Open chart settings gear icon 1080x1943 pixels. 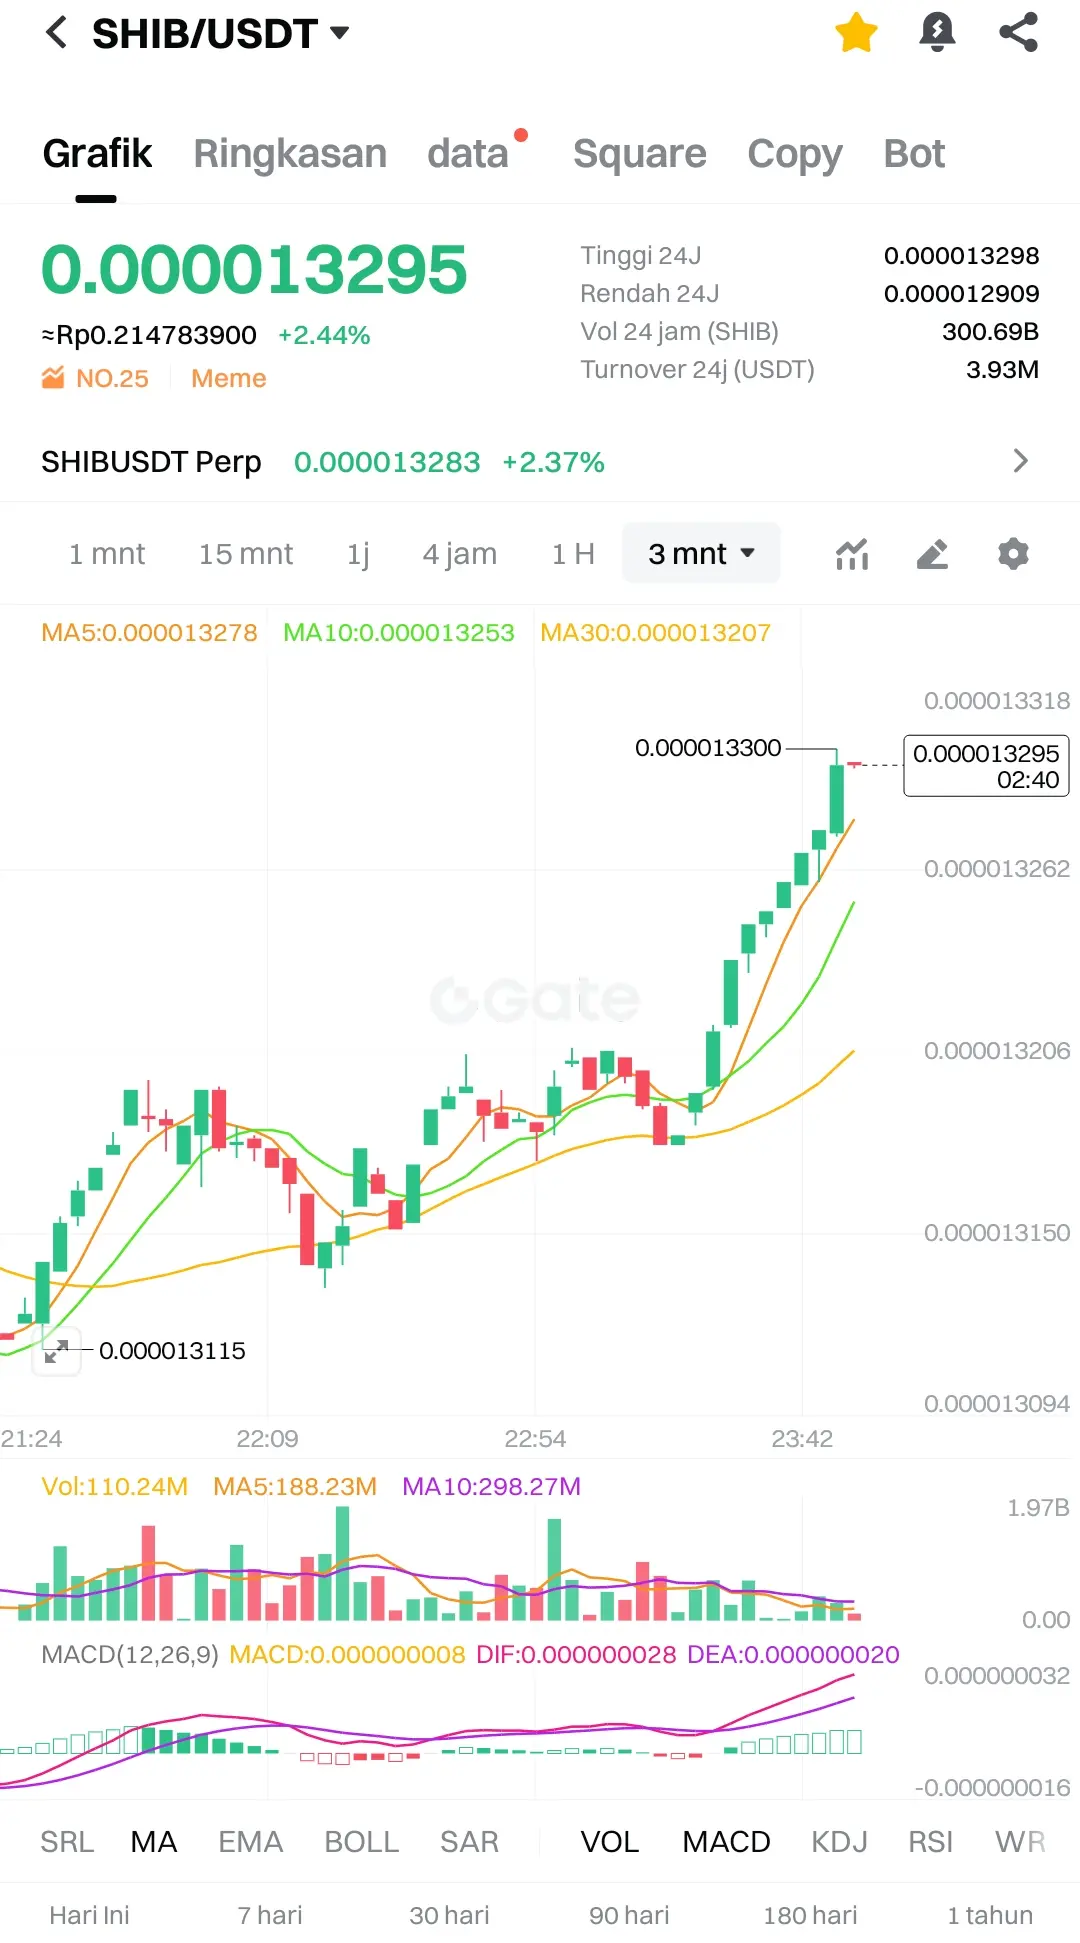[x=1013, y=554]
